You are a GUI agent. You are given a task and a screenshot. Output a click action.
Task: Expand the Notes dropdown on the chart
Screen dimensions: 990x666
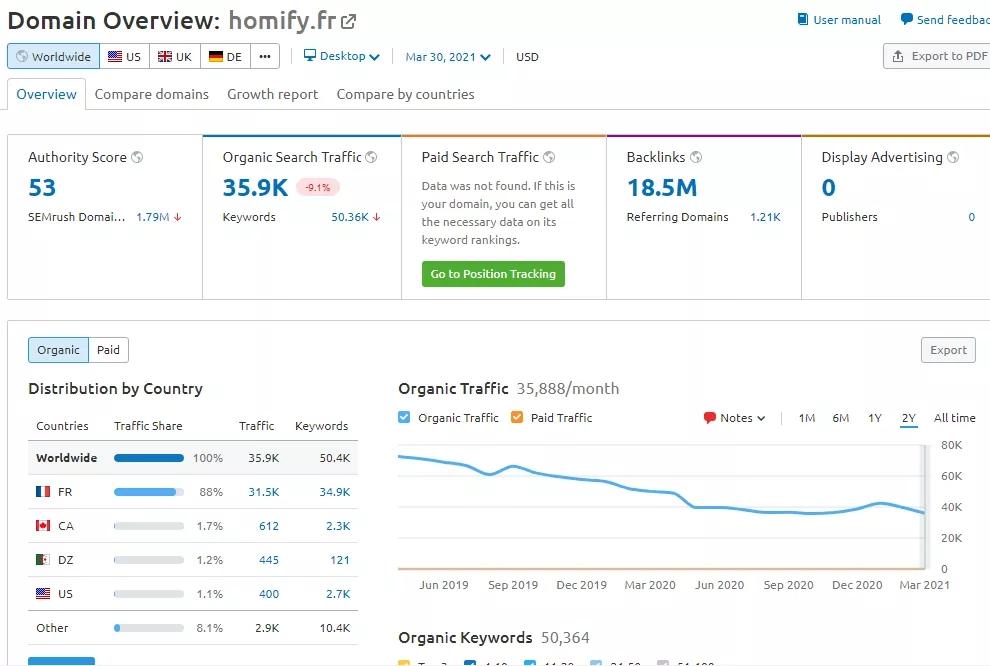(x=734, y=417)
